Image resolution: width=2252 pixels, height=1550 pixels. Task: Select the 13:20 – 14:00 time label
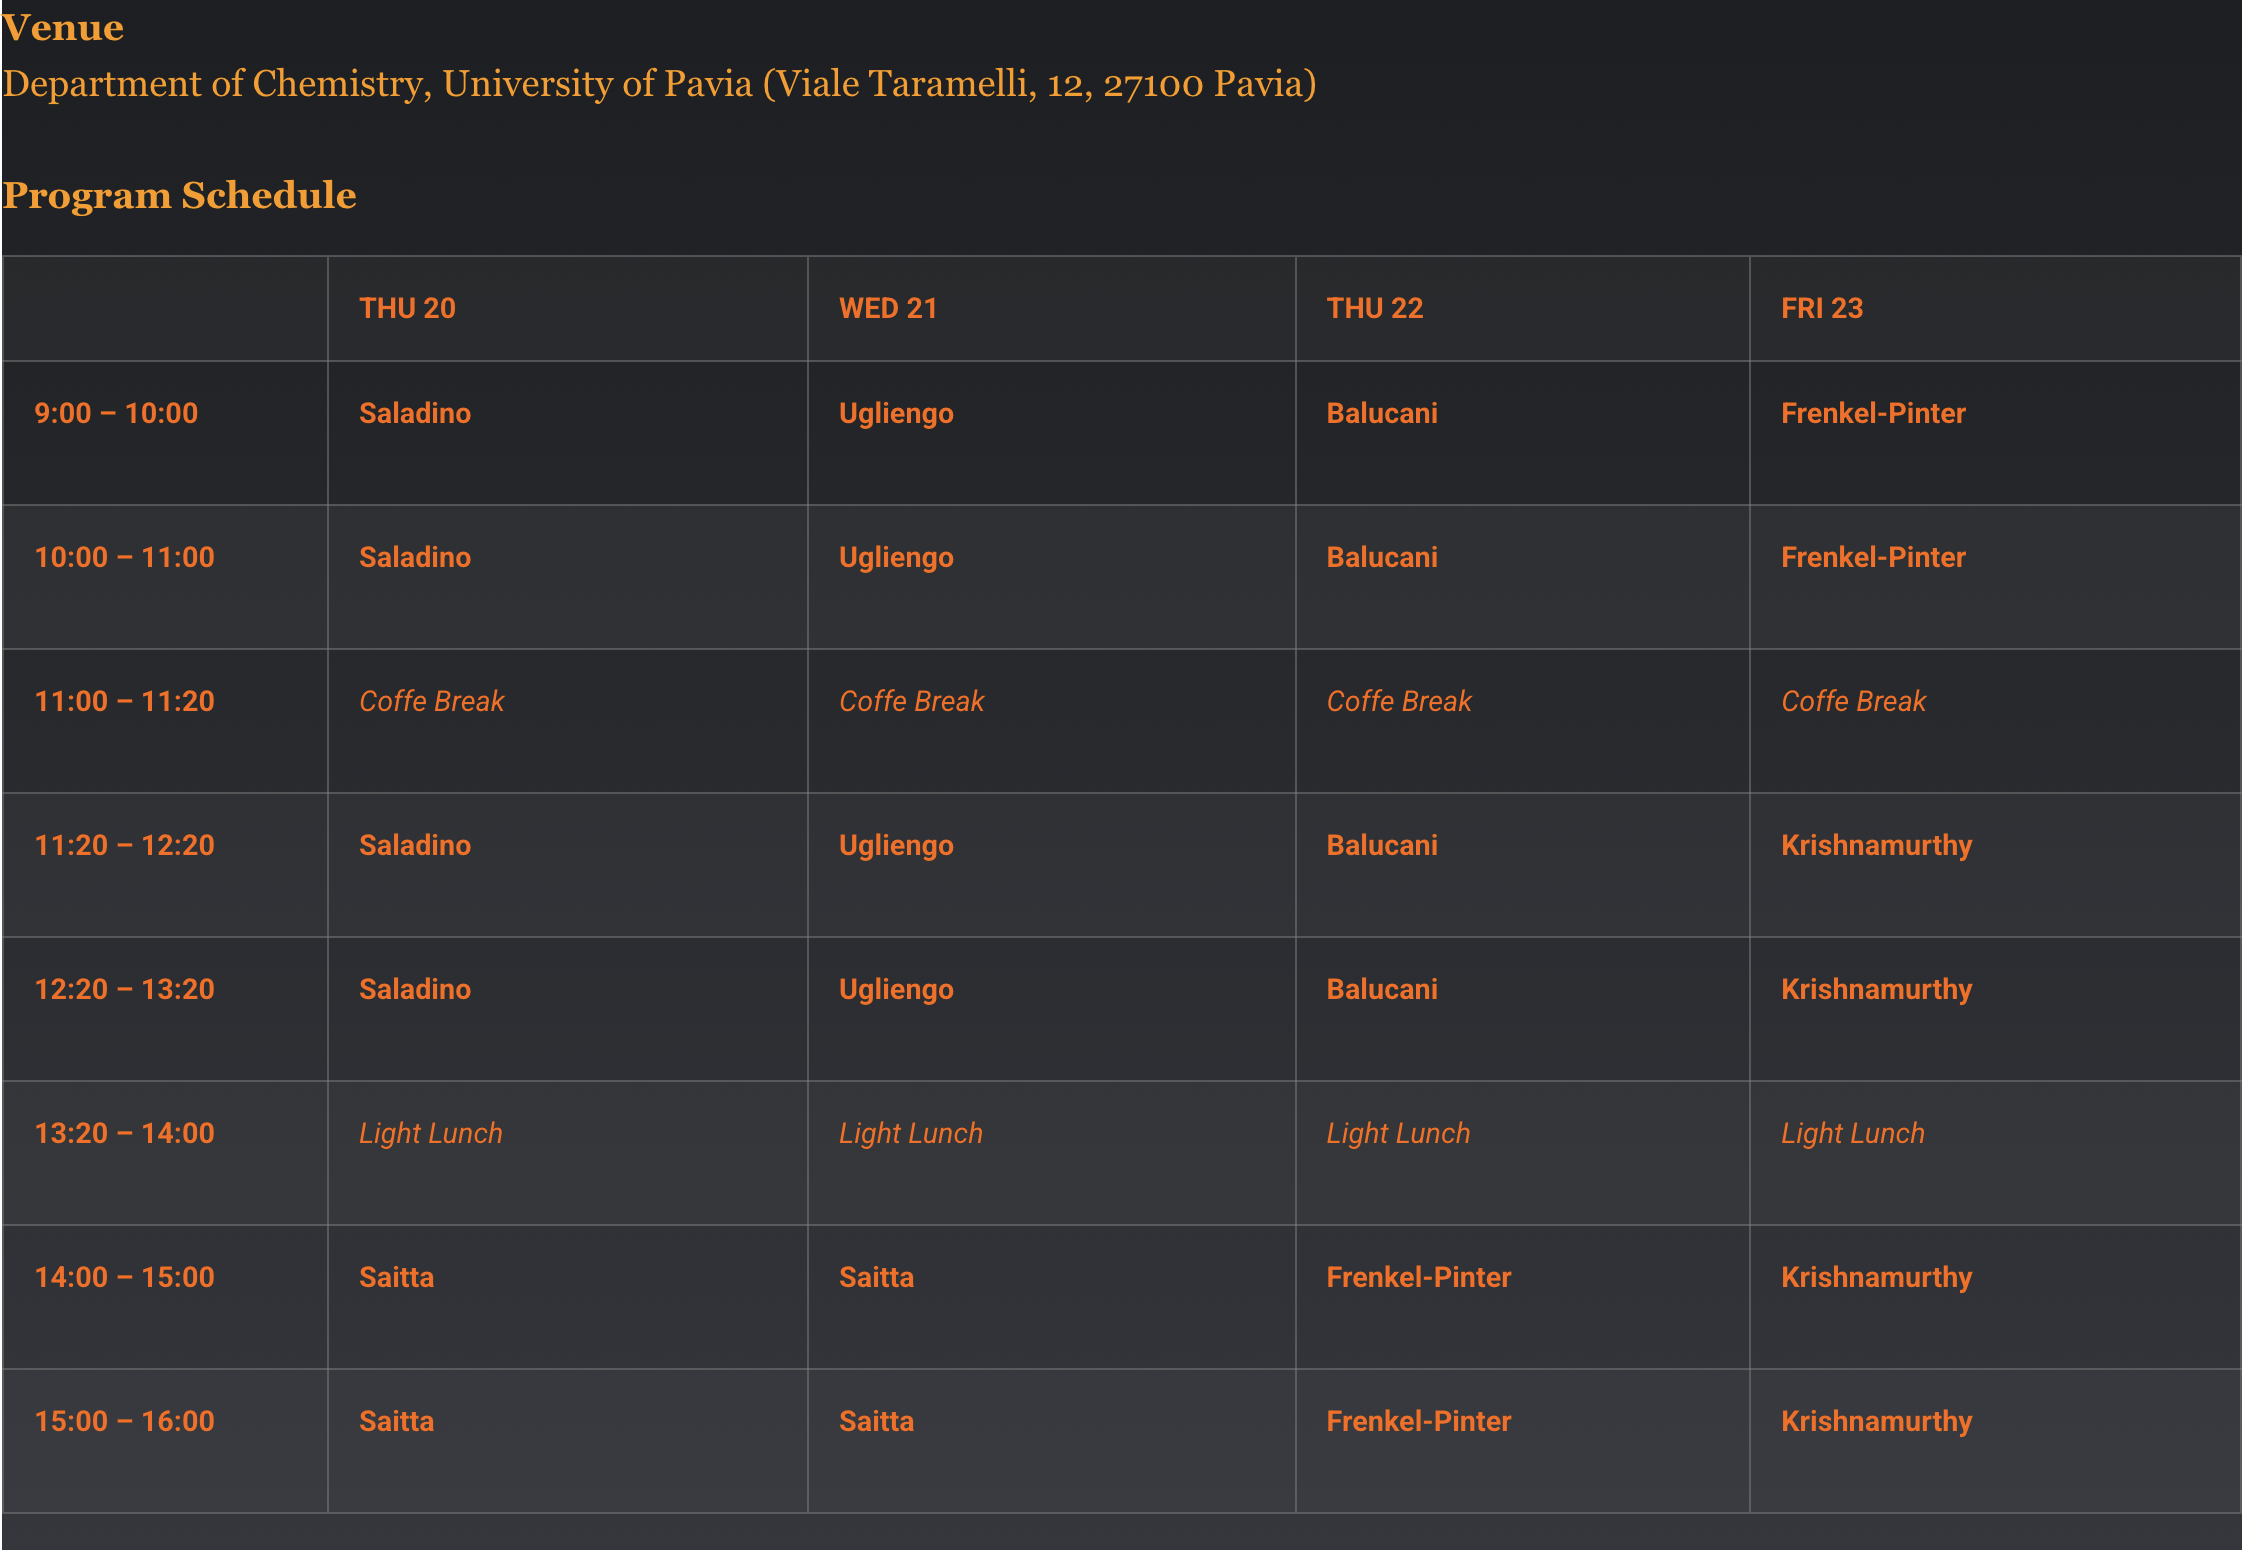coord(124,1133)
